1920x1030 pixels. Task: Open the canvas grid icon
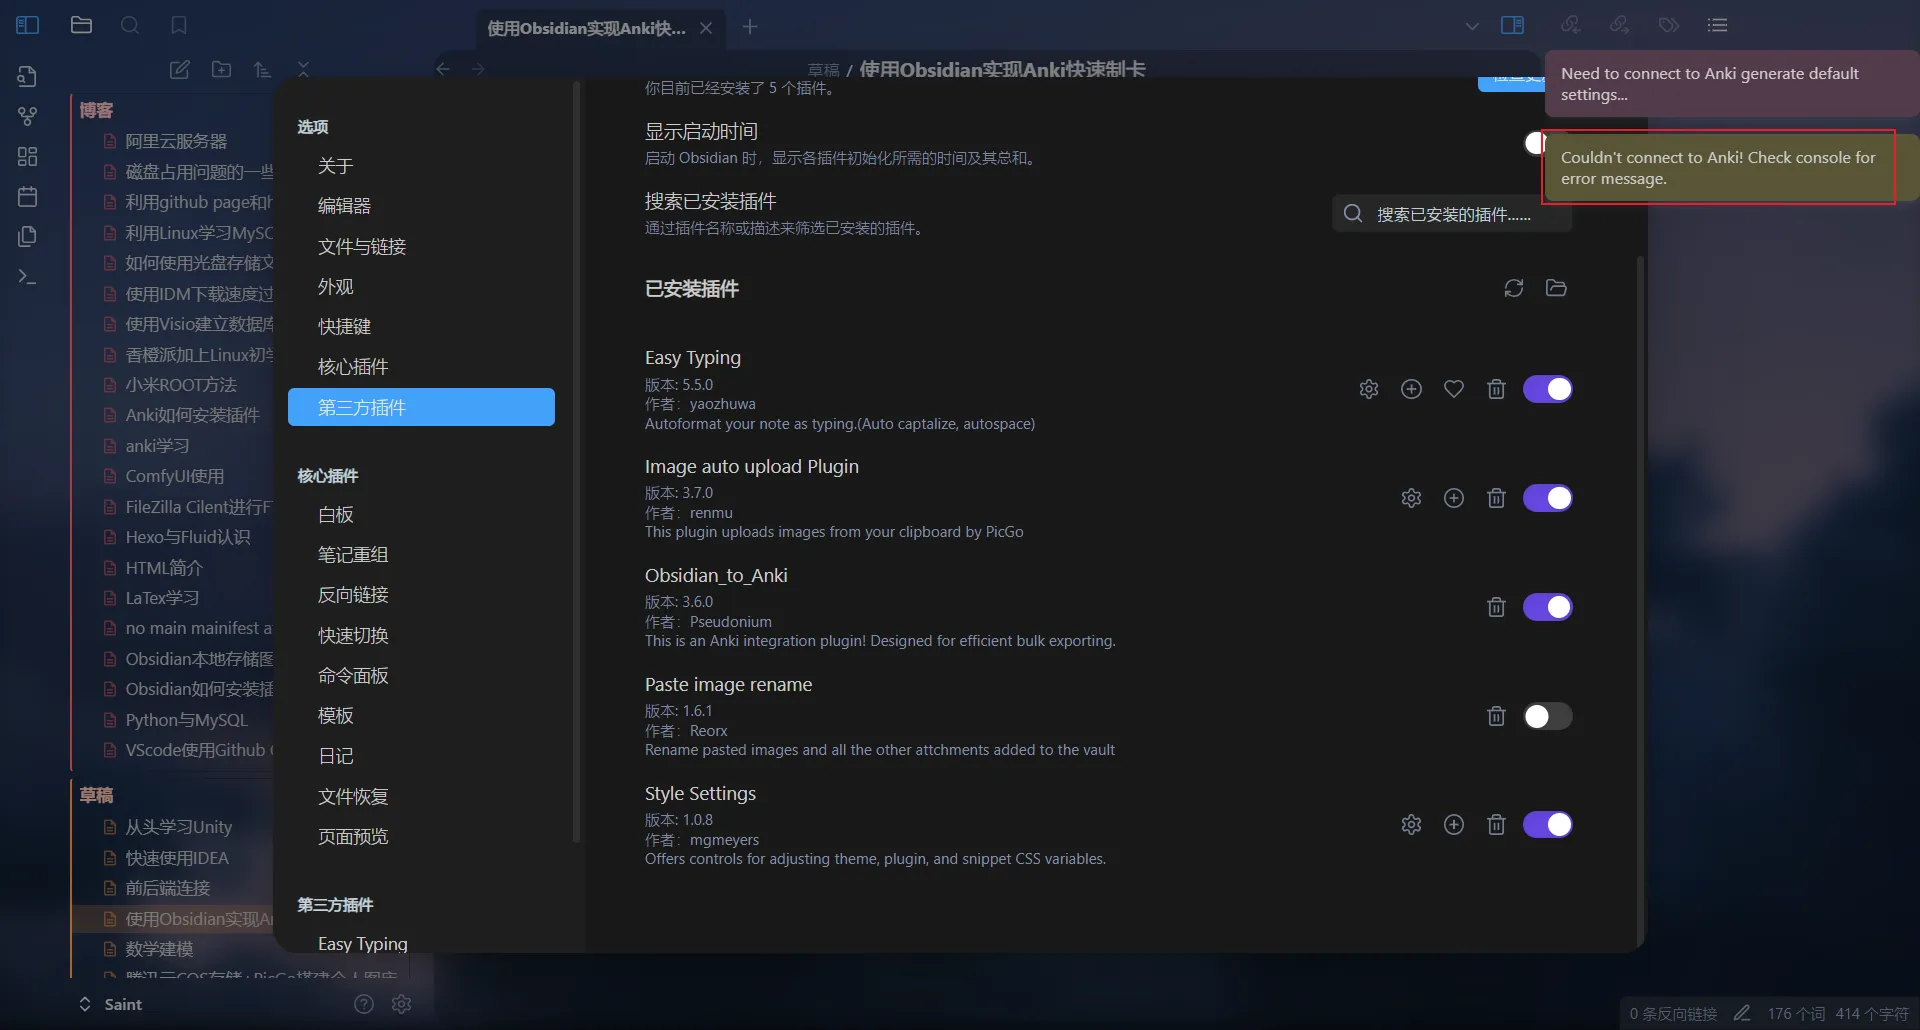(x=28, y=156)
